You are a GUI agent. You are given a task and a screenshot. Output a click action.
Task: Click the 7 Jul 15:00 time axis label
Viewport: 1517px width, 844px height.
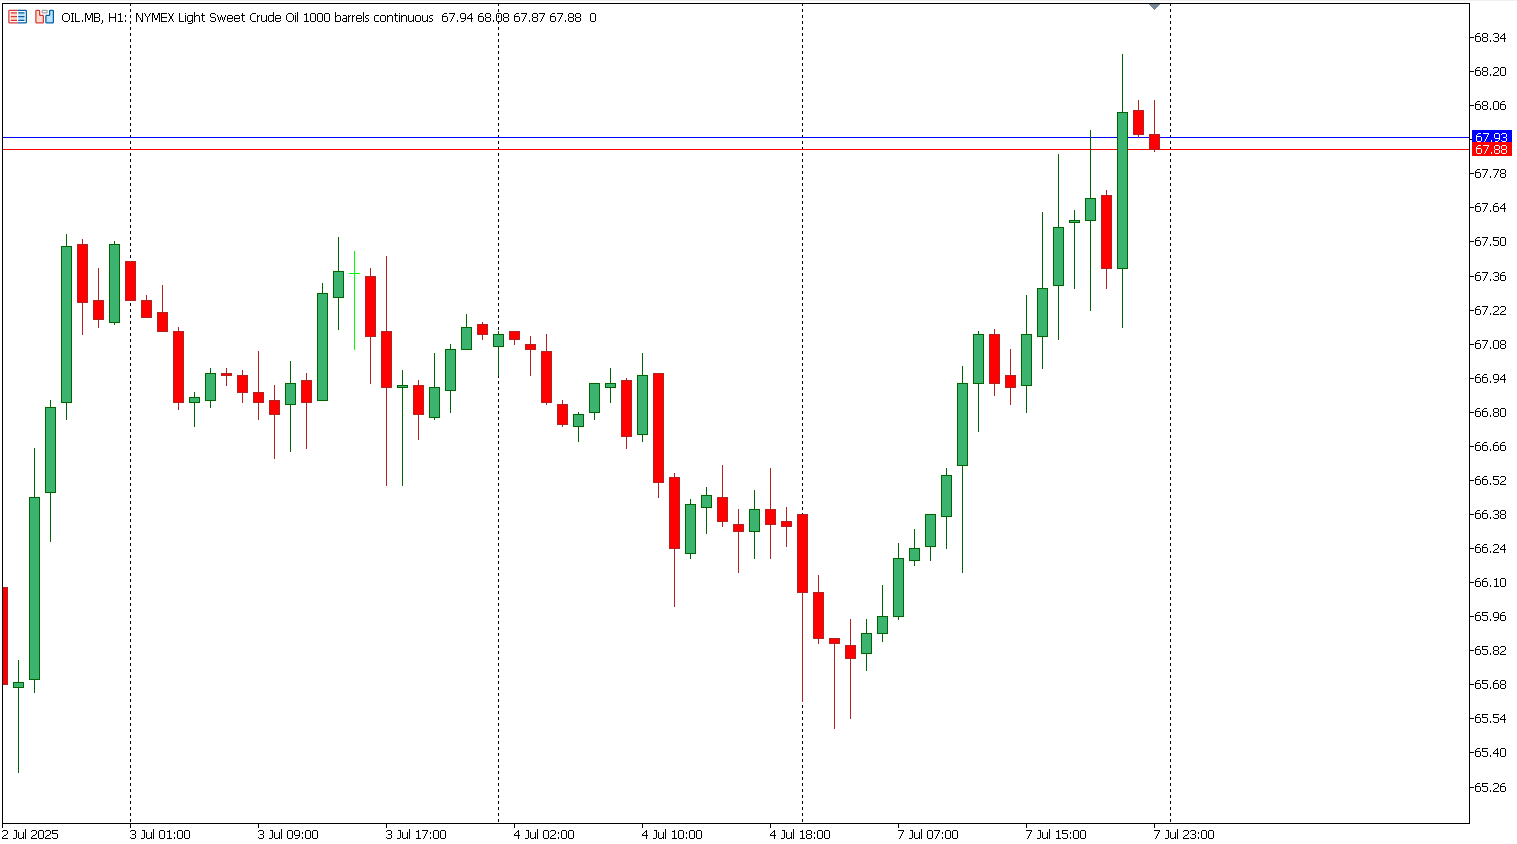(x=1056, y=834)
